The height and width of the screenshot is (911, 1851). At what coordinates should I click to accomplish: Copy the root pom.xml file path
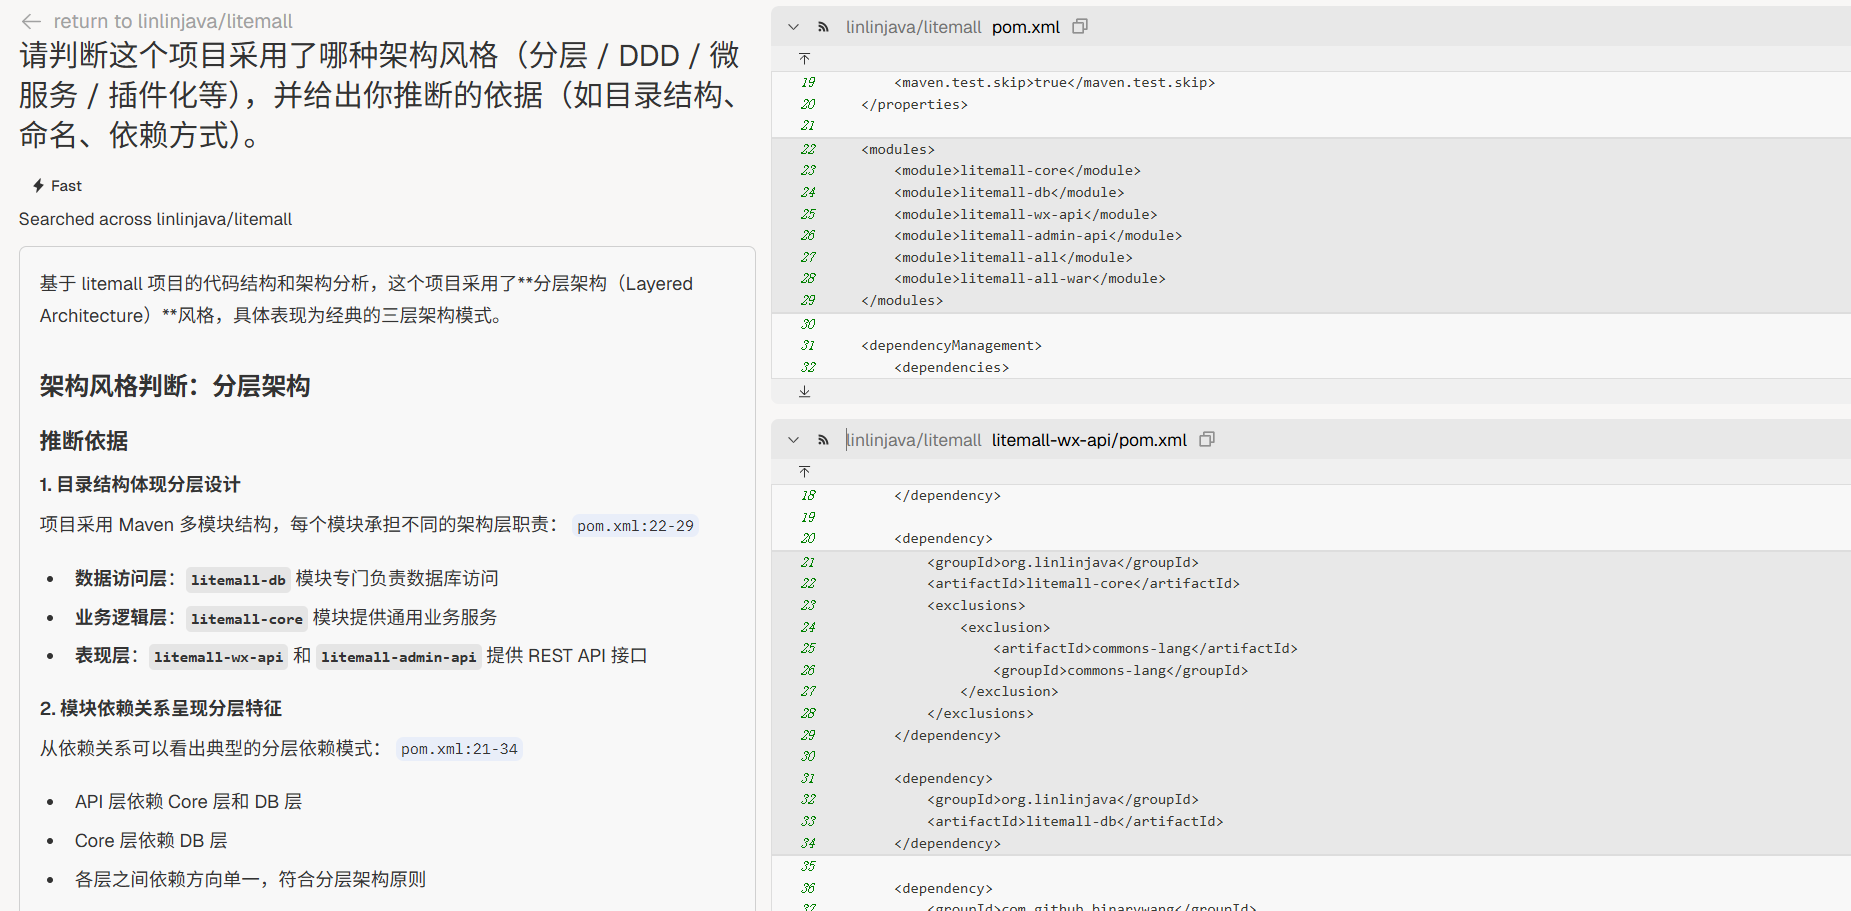1080,27
